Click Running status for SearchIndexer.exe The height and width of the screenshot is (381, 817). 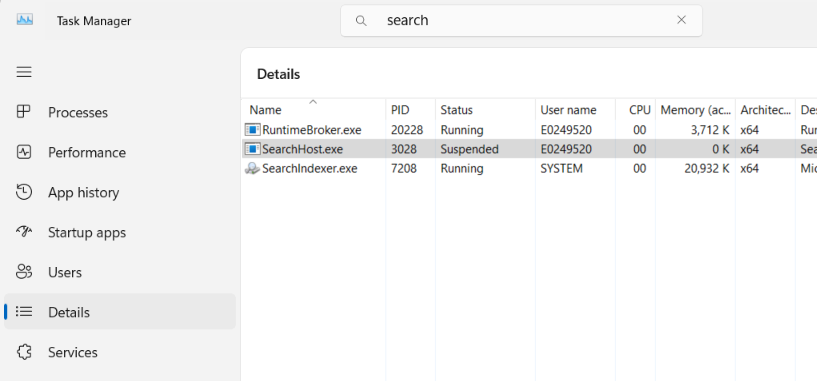462,168
